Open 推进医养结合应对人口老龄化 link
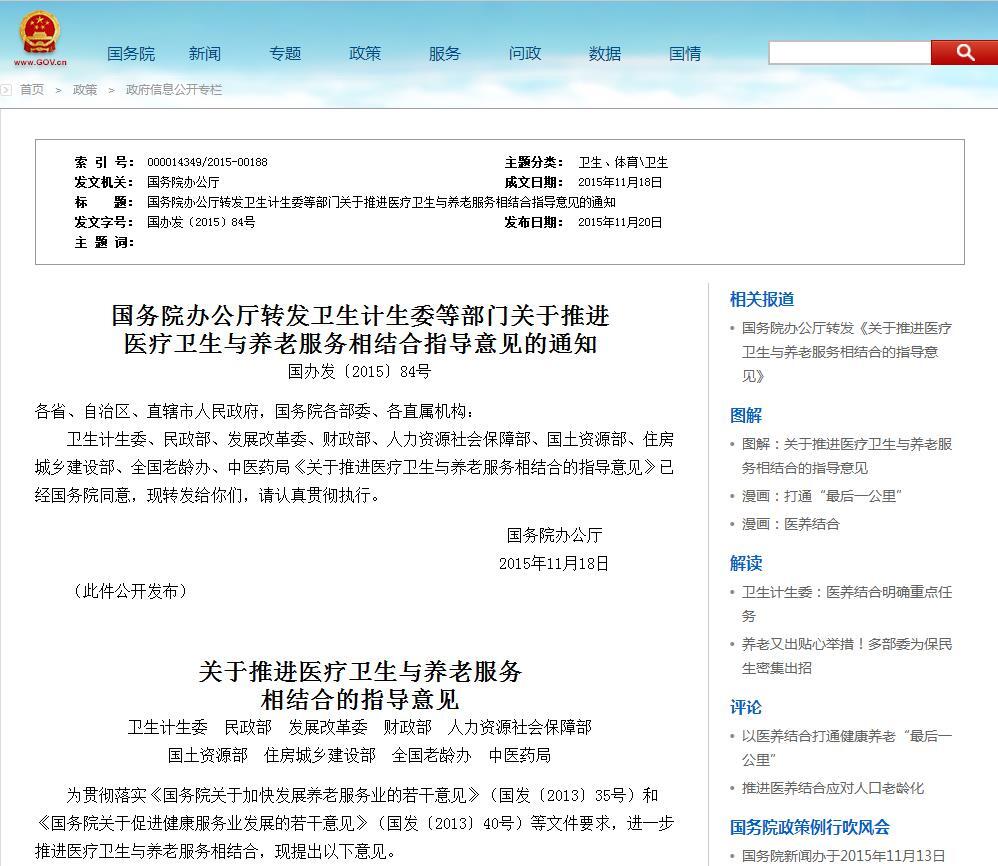Screen dimensions: 998x866 (x=833, y=788)
